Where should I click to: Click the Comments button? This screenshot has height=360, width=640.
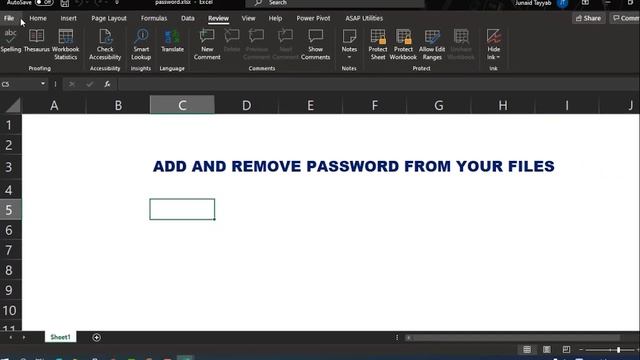pos(625,18)
